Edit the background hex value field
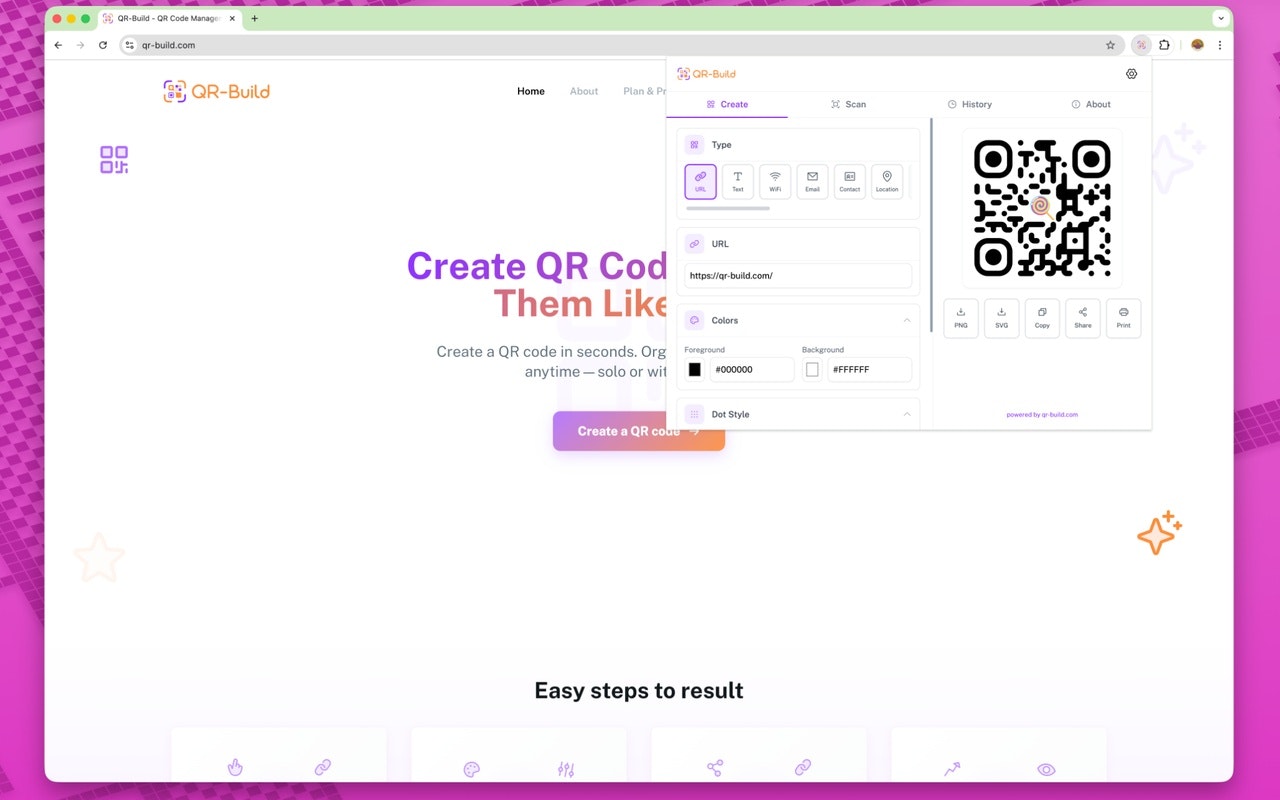 pos(869,370)
